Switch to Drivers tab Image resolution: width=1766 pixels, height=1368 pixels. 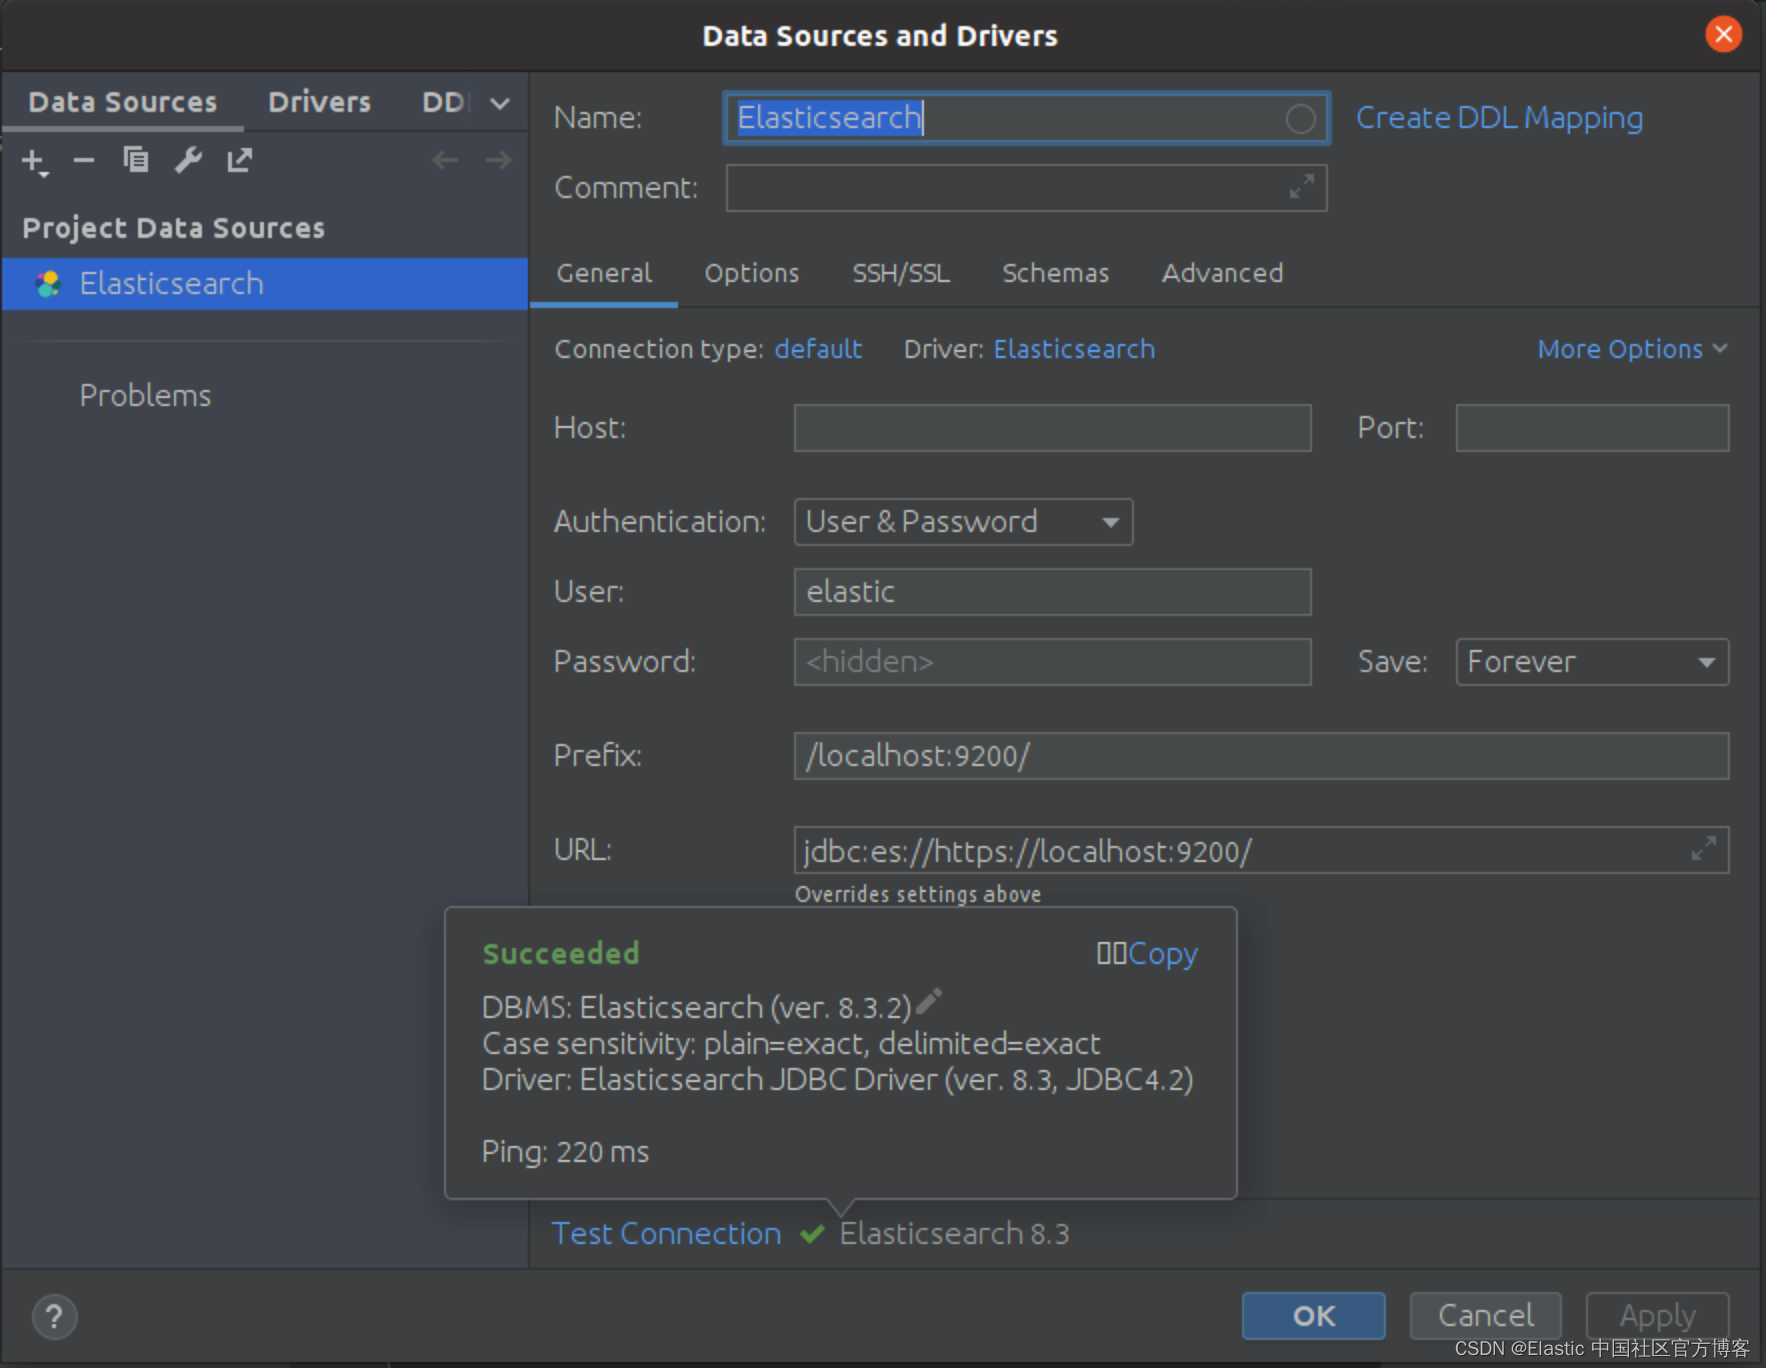click(x=319, y=102)
